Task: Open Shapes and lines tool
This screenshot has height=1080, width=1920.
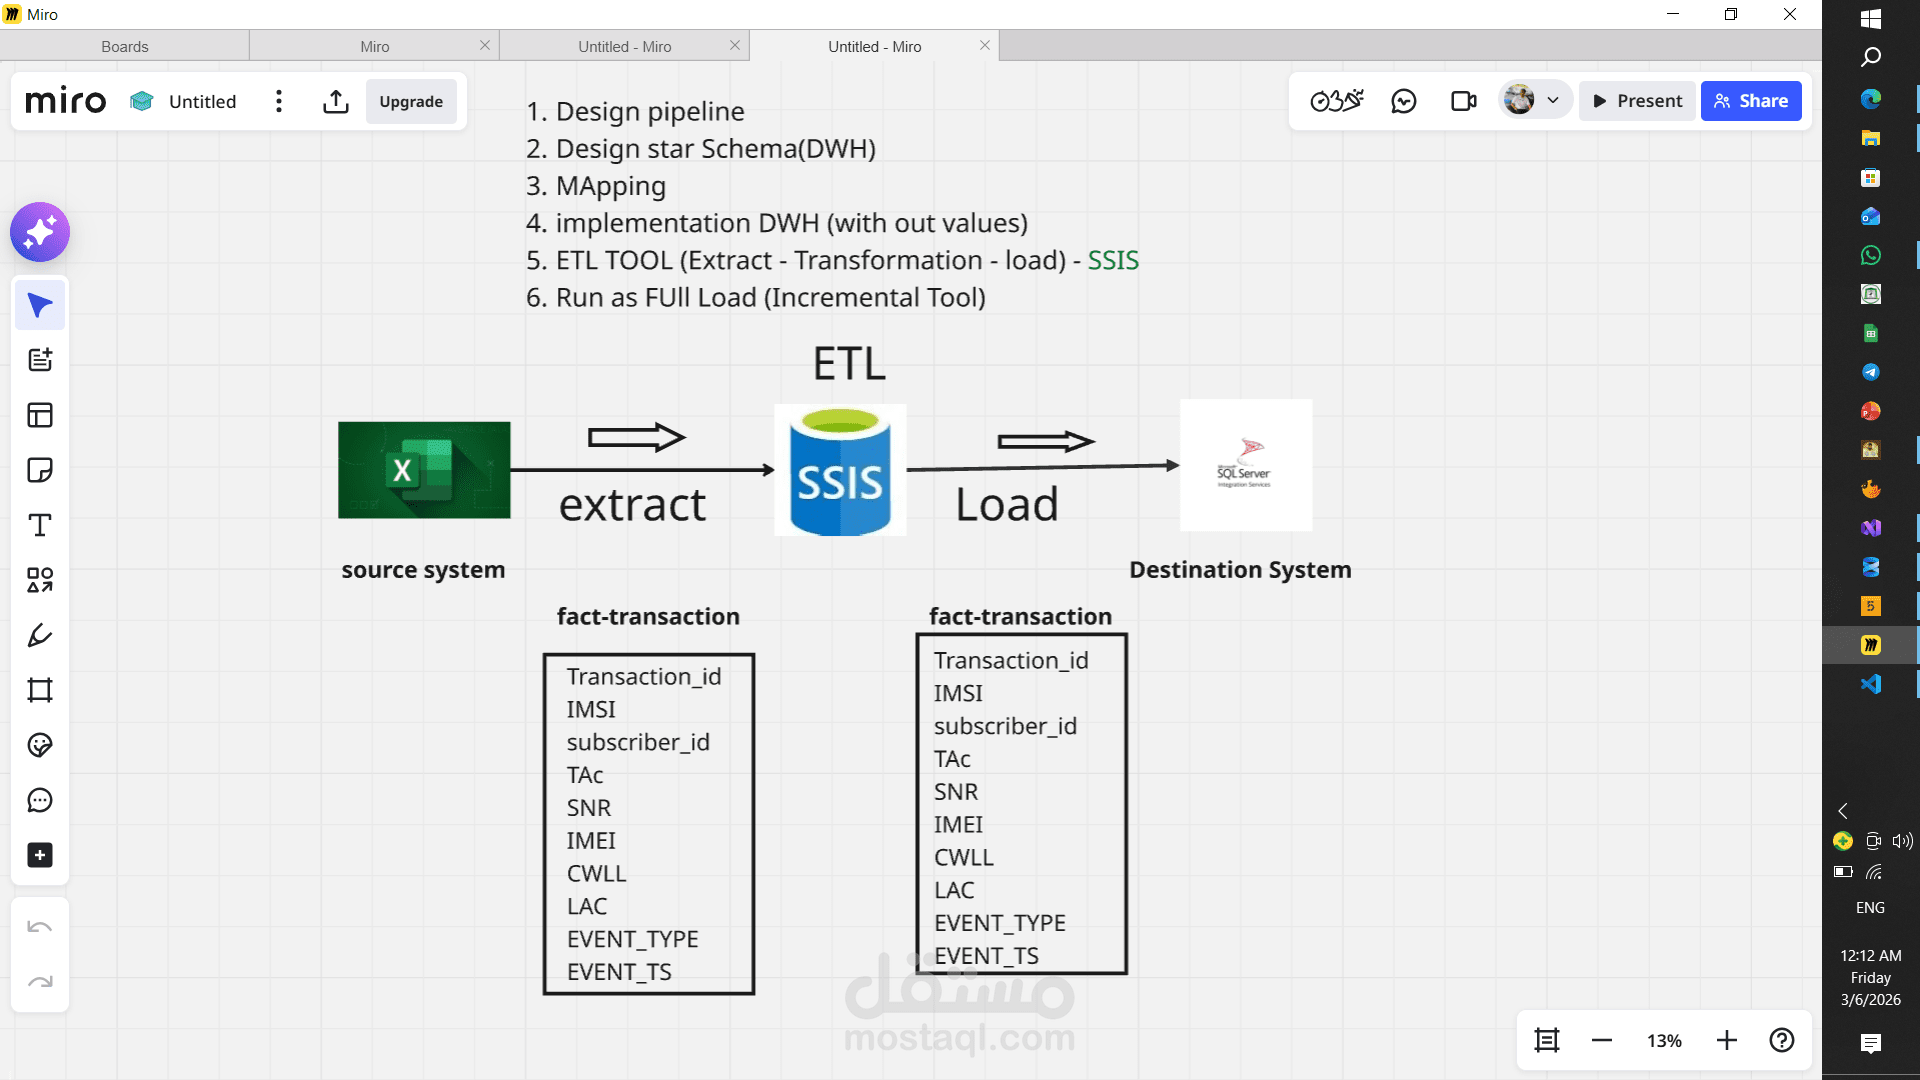Action: [x=40, y=580]
